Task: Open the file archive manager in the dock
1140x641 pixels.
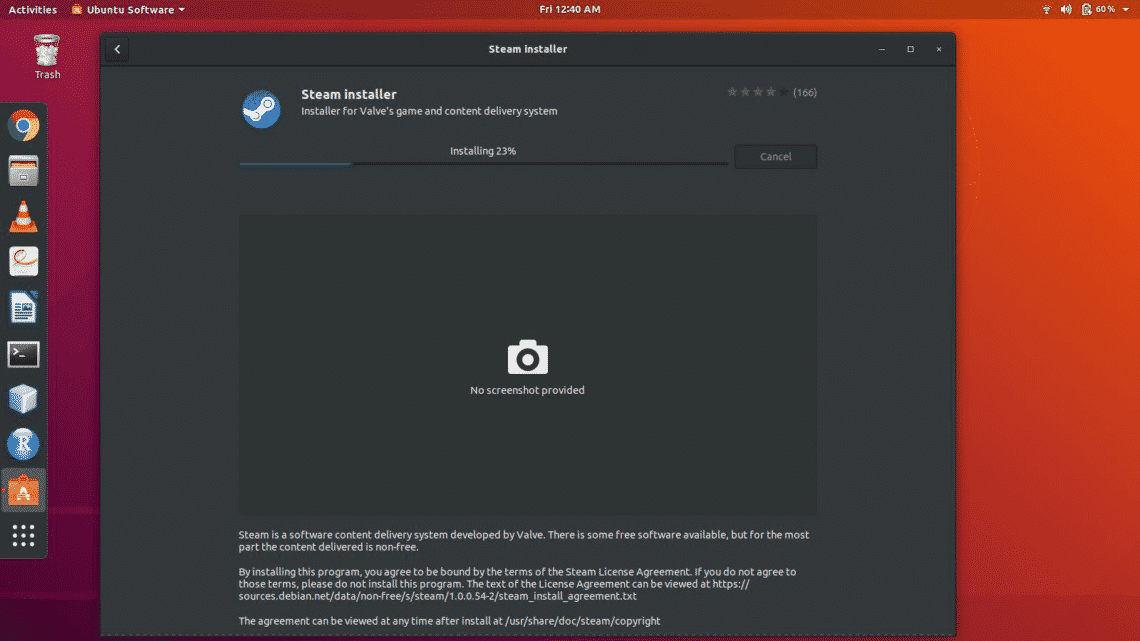Action: click(23, 170)
